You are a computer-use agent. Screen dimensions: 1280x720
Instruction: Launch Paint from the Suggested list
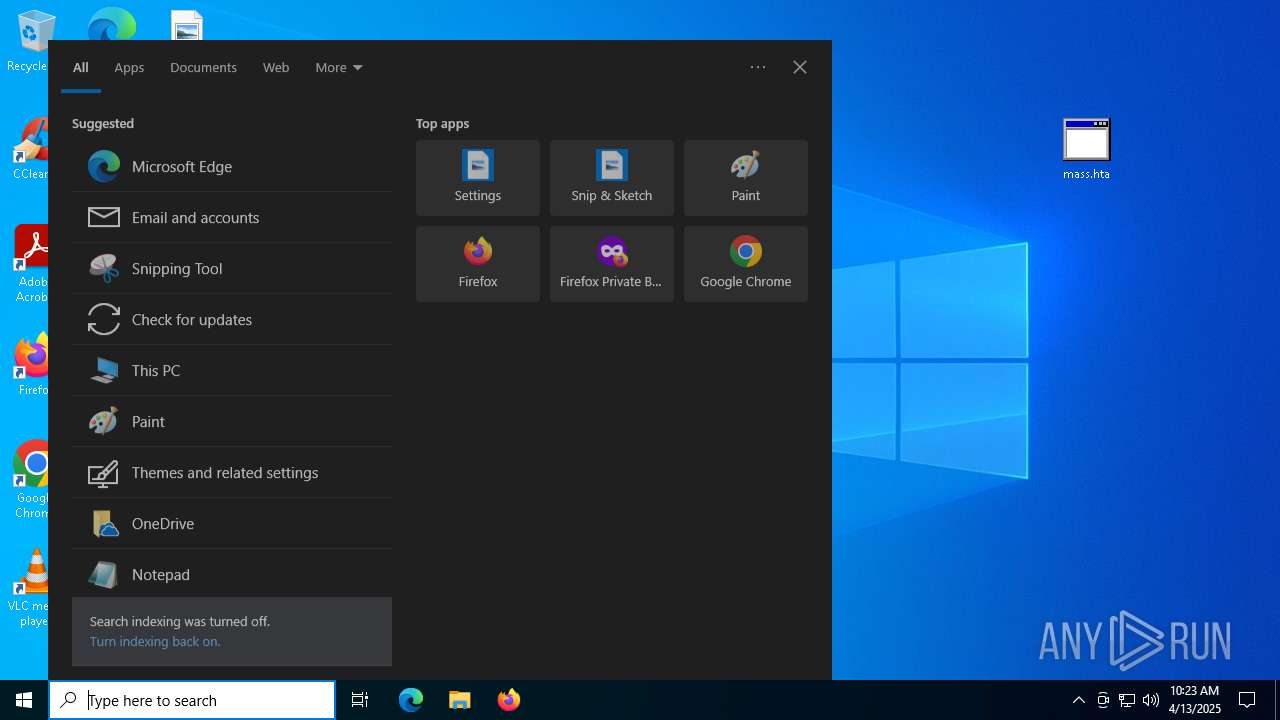tap(232, 422)
